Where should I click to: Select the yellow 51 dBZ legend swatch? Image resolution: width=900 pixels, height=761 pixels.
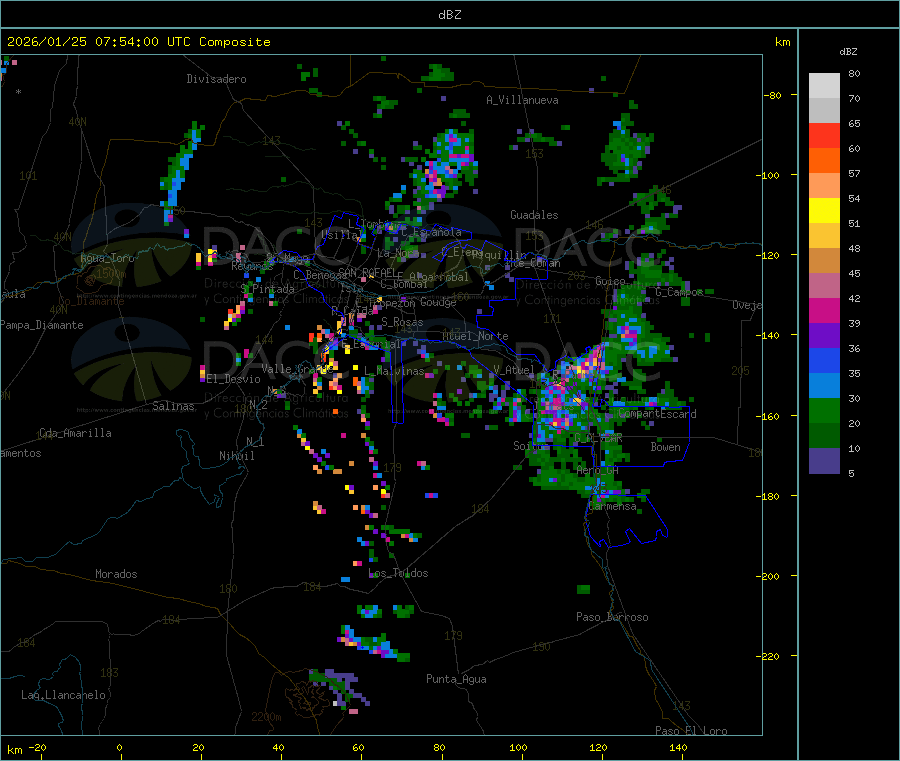click(824, 211)
